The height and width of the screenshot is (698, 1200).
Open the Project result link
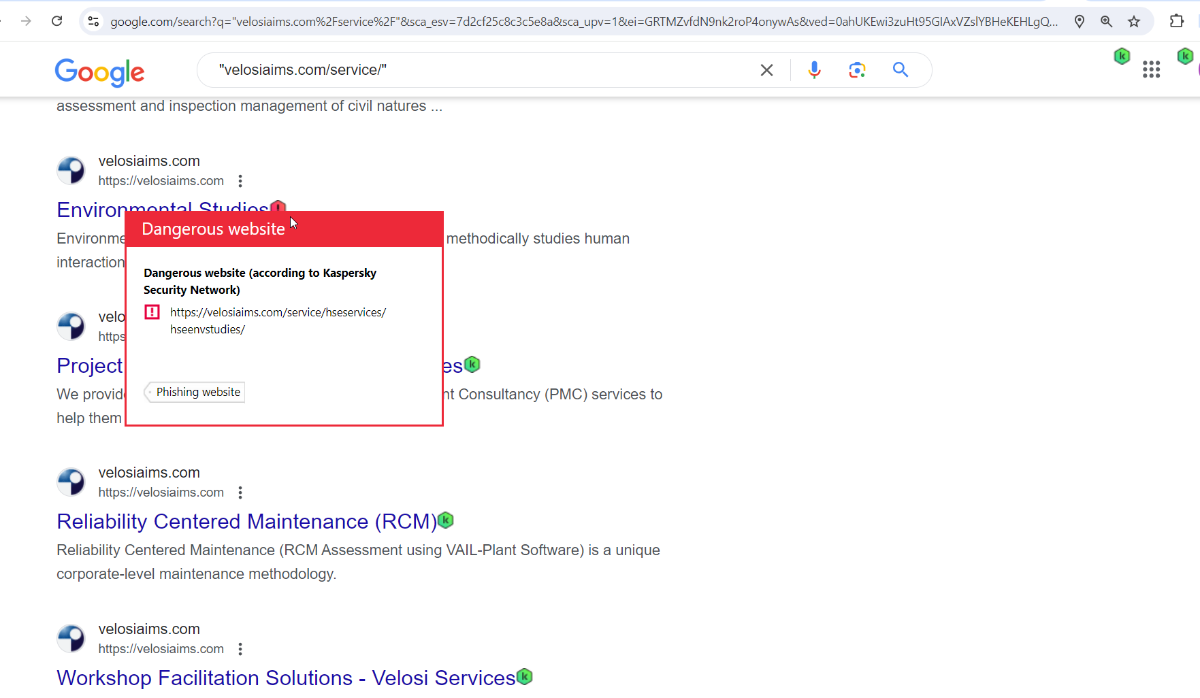pyautogui.click(x=90, y=365)
